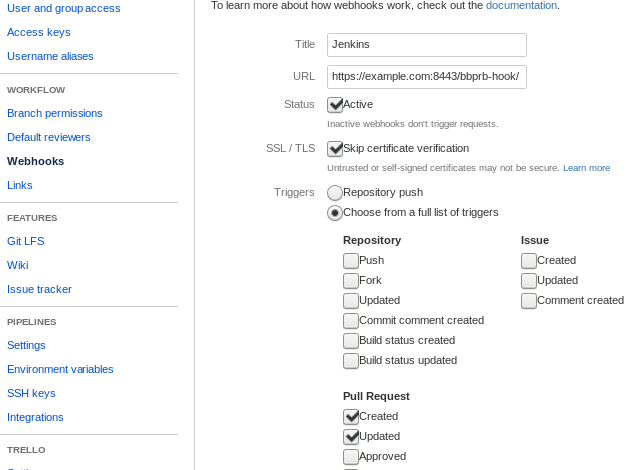This screenshot has width=635, height=470.
Task: Open the documentation link
Action: (x=521, y=5)
